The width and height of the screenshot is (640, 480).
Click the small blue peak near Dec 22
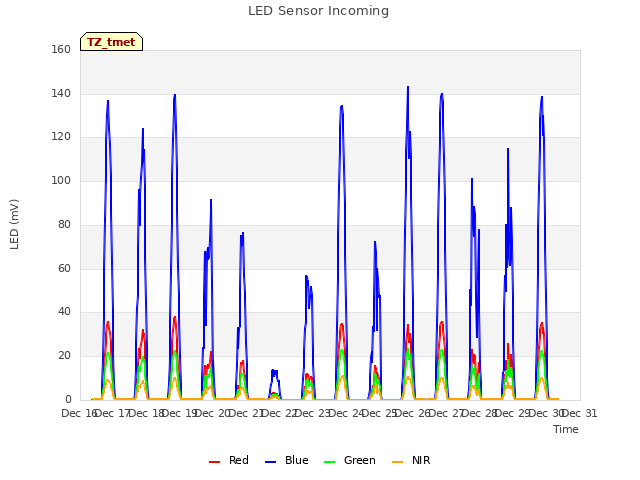coord(274,371)
